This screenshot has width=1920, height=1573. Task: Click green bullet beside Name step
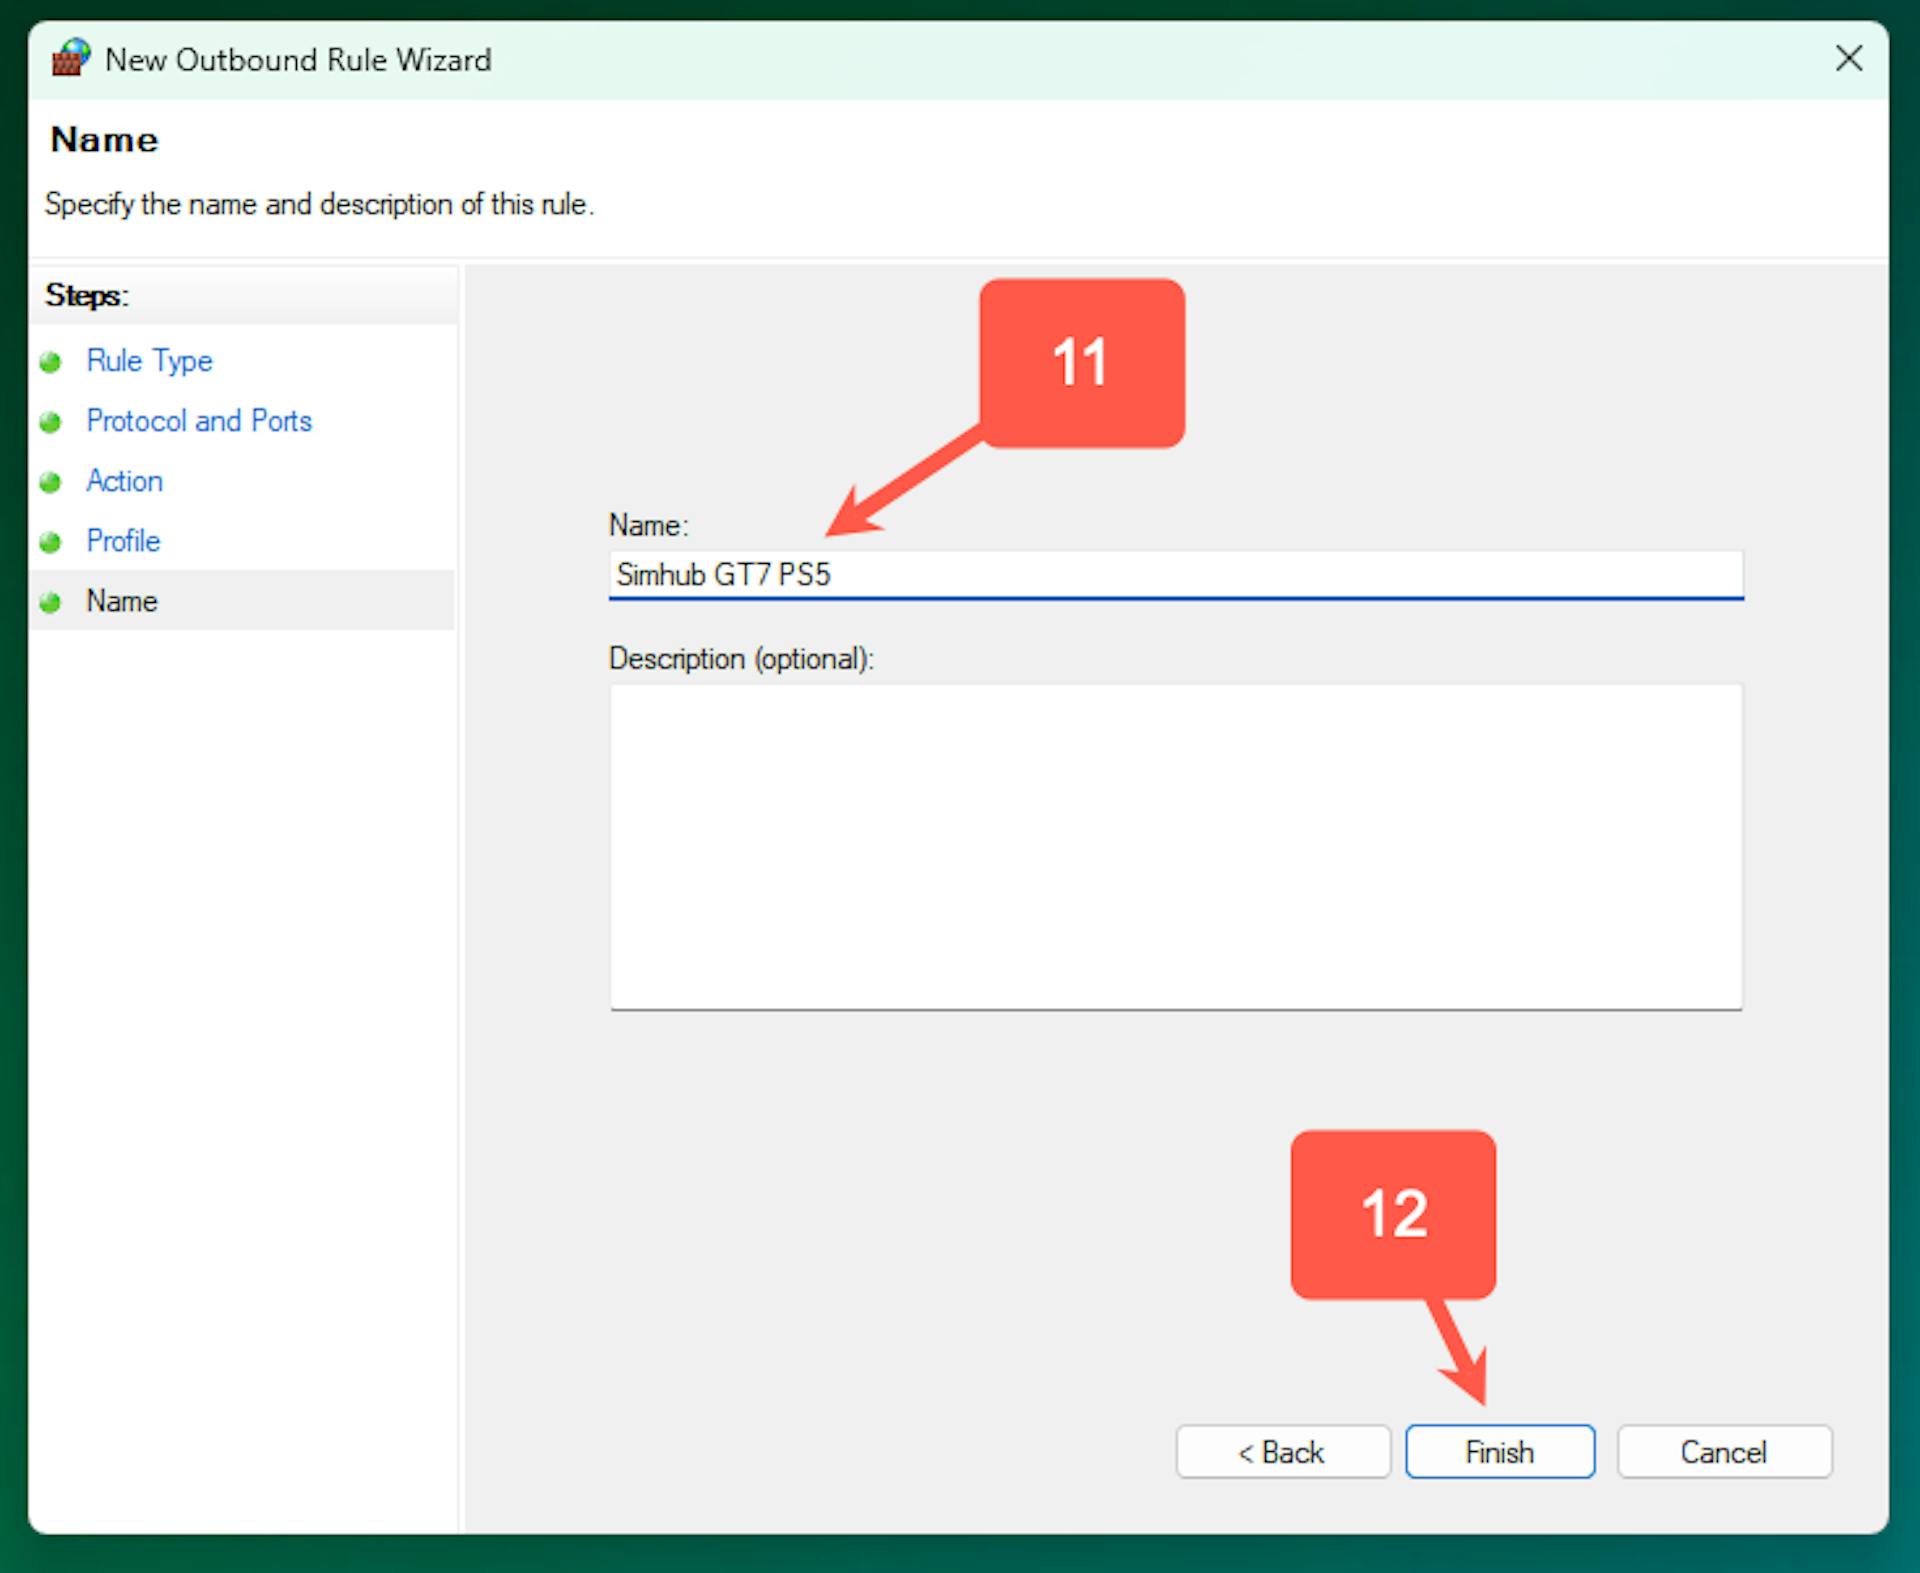[51, 602]
